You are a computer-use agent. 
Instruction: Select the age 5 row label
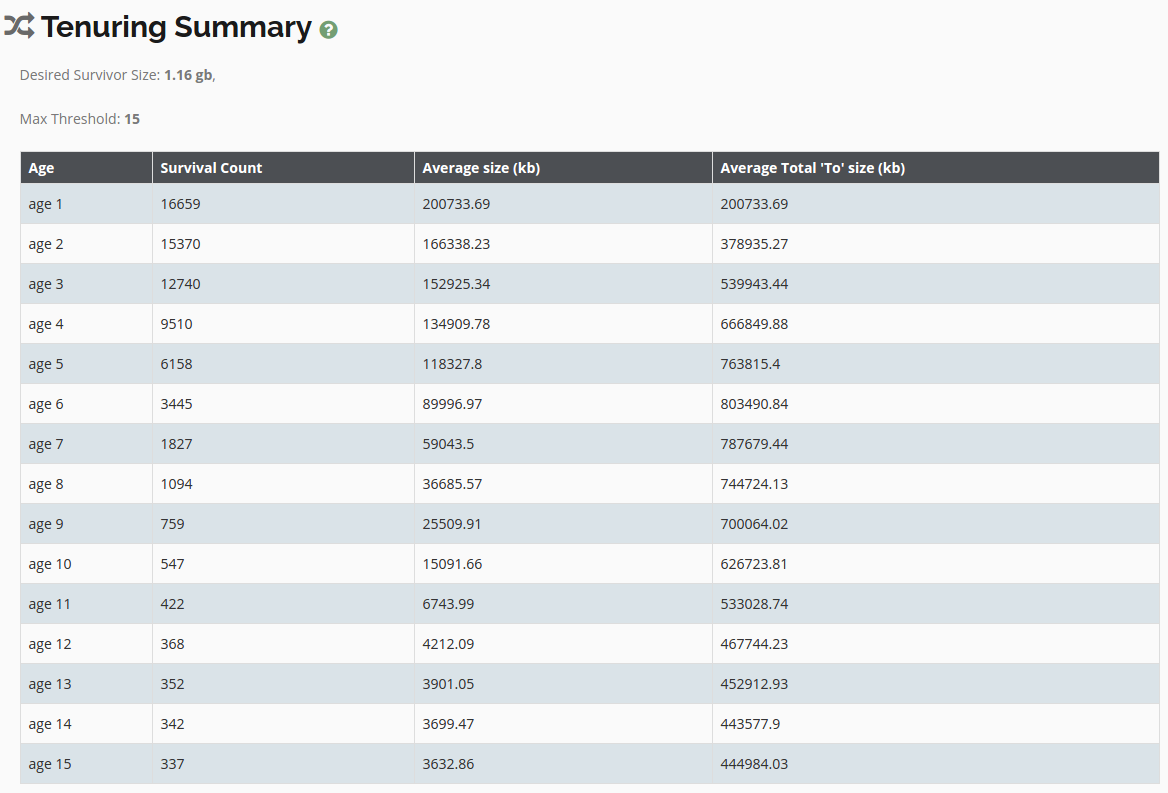click(x=45, y=365)
